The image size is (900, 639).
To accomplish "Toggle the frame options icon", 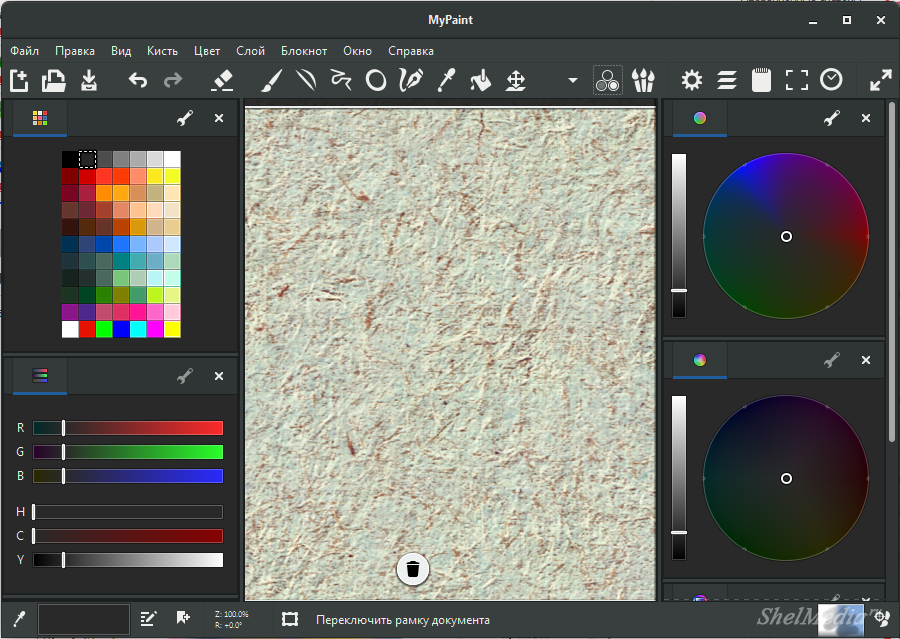I will tap(797, 80).
